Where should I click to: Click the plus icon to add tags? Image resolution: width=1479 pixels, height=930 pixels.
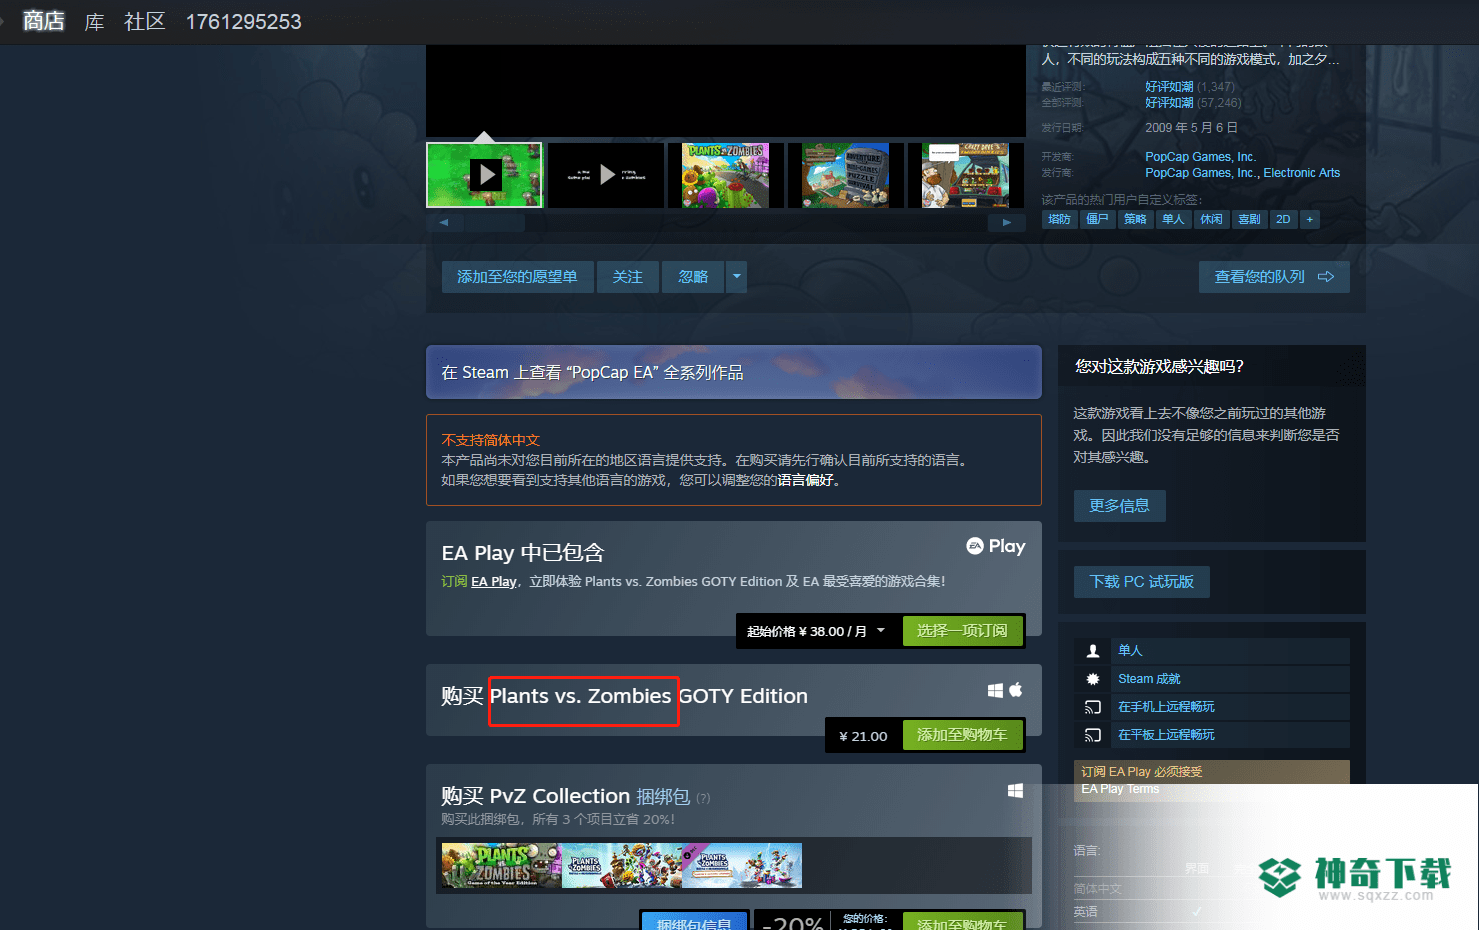1310,219
